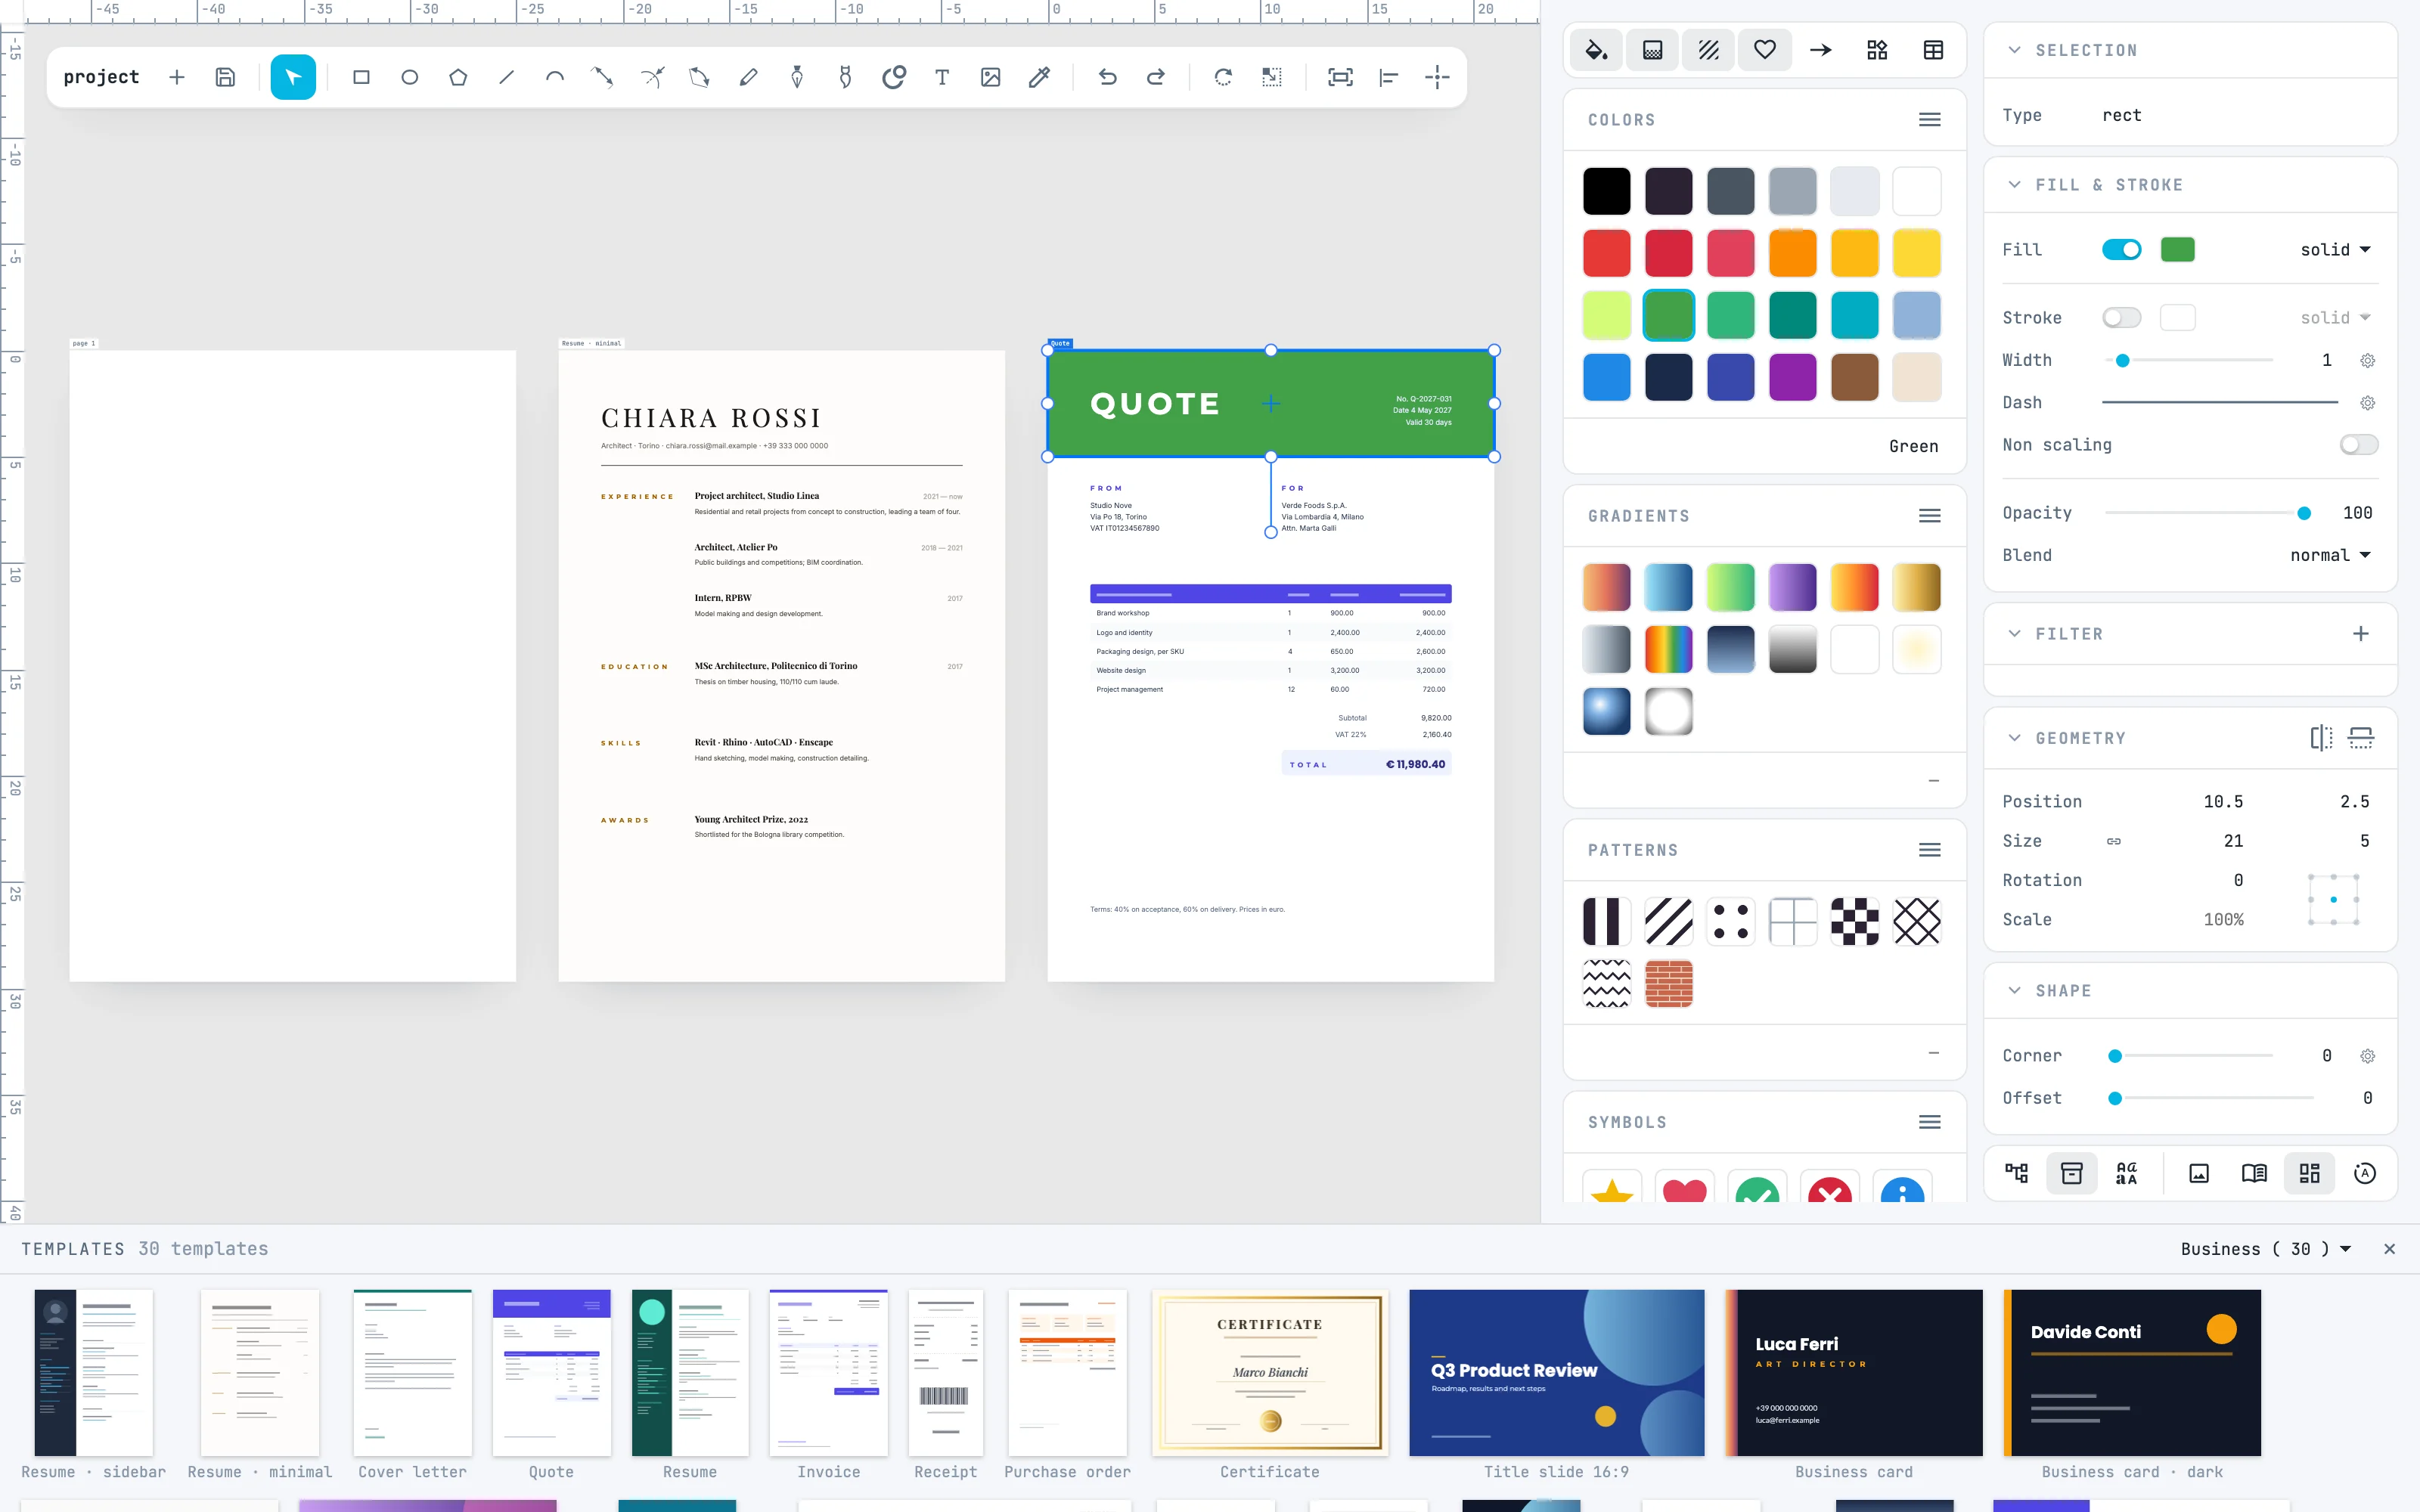Screen dimensions: 2420x1512
Task: Add a new page with plus
Action: (x=177, y=77)
